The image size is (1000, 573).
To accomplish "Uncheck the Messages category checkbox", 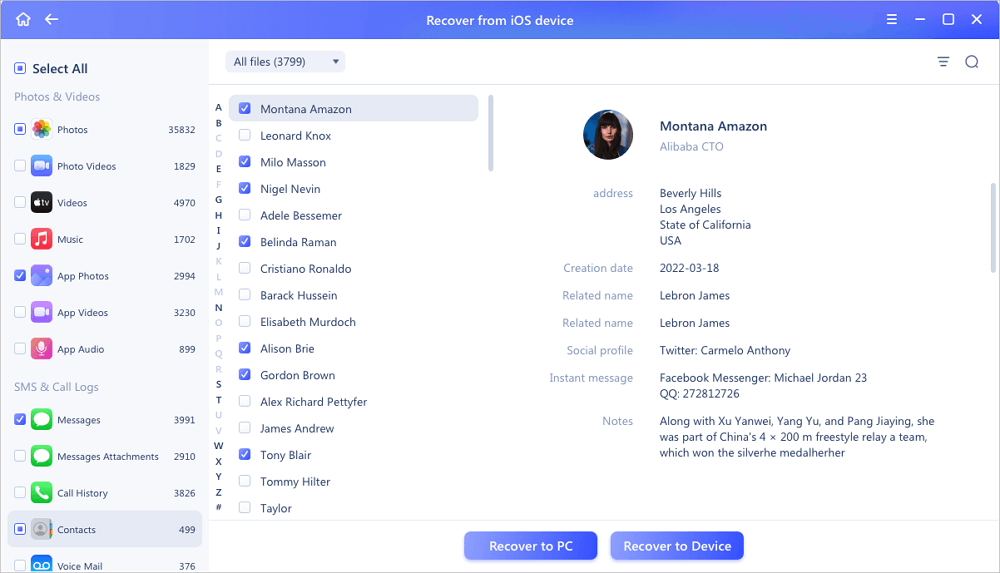I will (x=20, y=419).
